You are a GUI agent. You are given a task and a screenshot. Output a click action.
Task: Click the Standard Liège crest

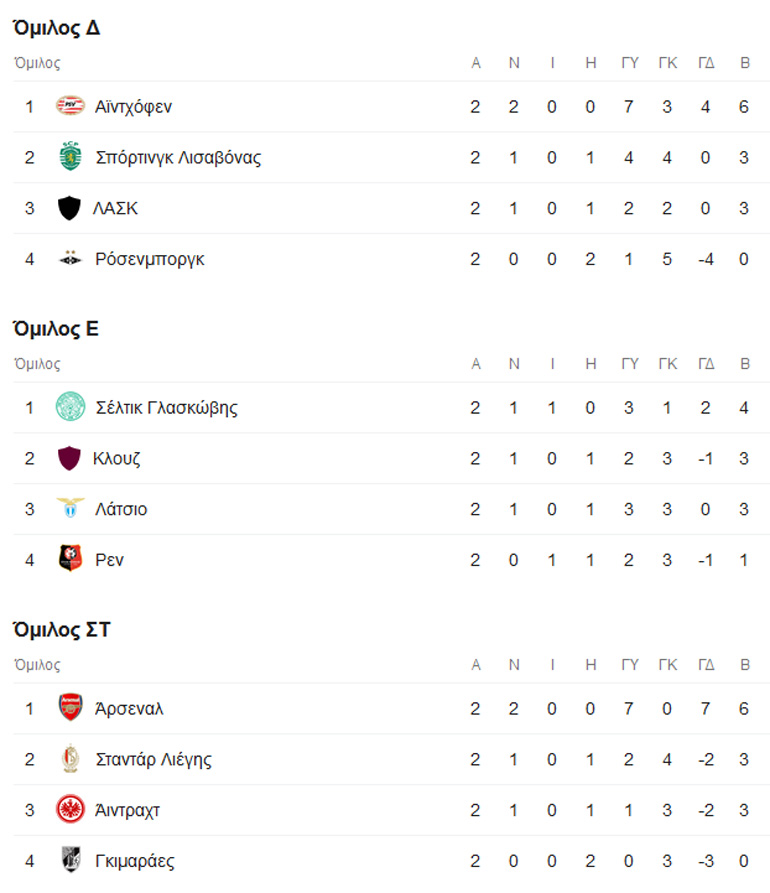(70, 759)
